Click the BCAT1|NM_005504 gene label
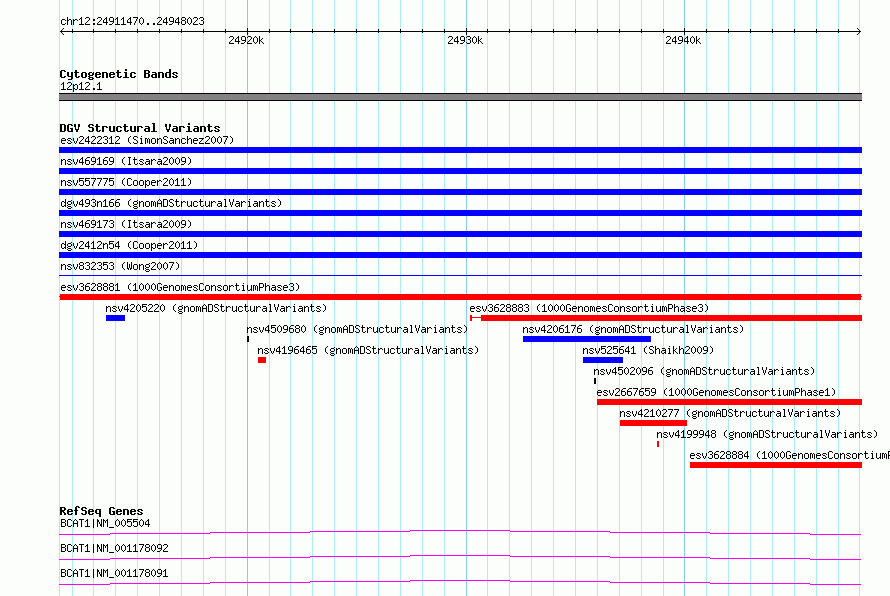890x596 pixels. (105, 523)
